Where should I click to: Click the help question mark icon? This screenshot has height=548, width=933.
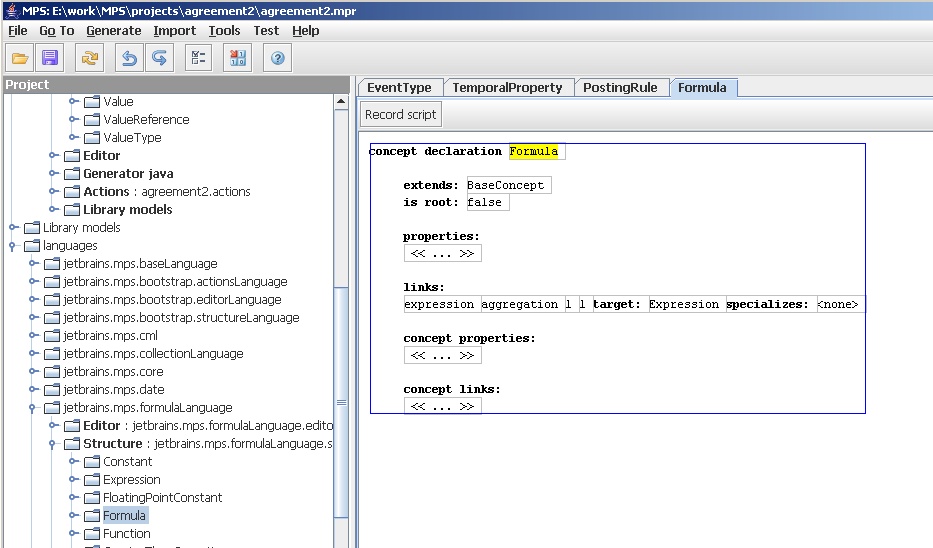278,59
